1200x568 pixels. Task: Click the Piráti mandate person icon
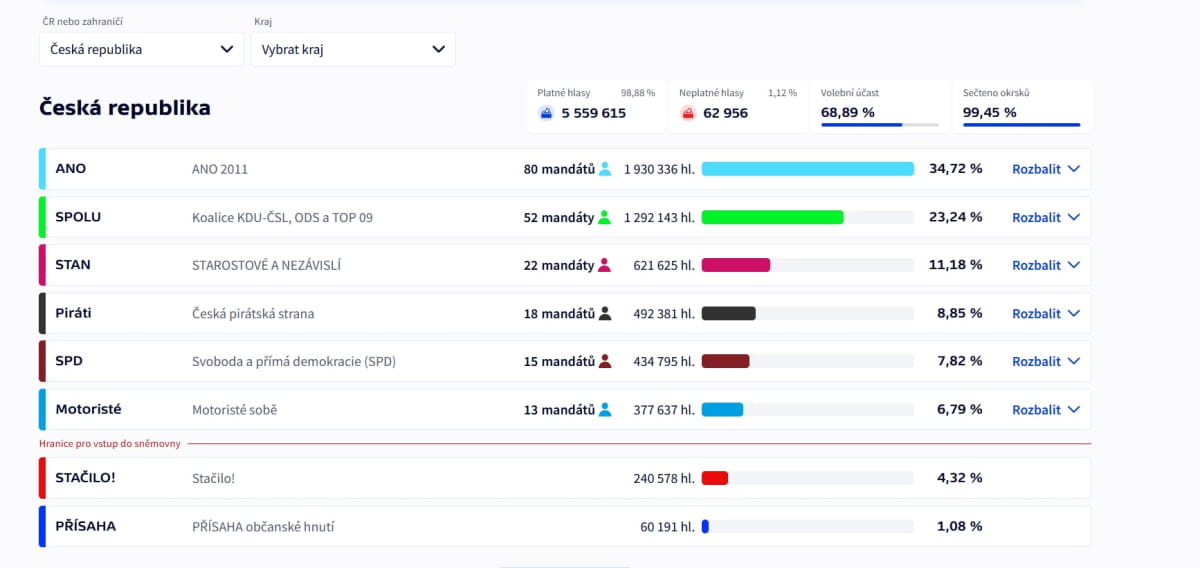[605, 313]
